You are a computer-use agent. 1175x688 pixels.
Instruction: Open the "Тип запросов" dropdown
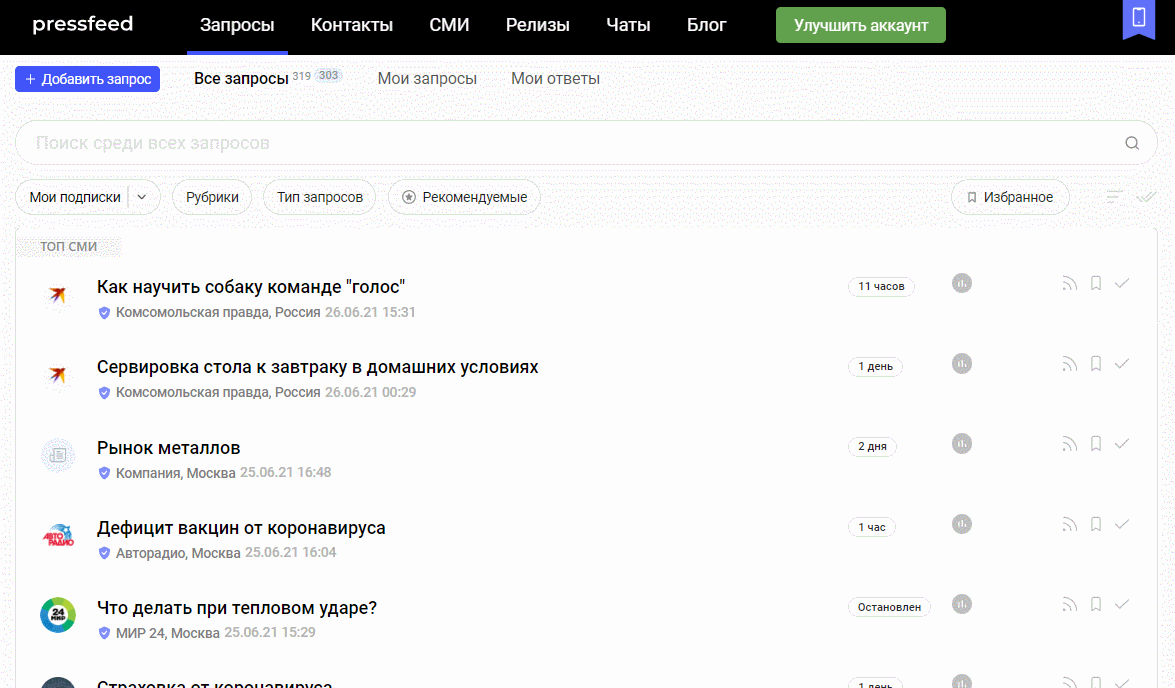coord(319,197)
